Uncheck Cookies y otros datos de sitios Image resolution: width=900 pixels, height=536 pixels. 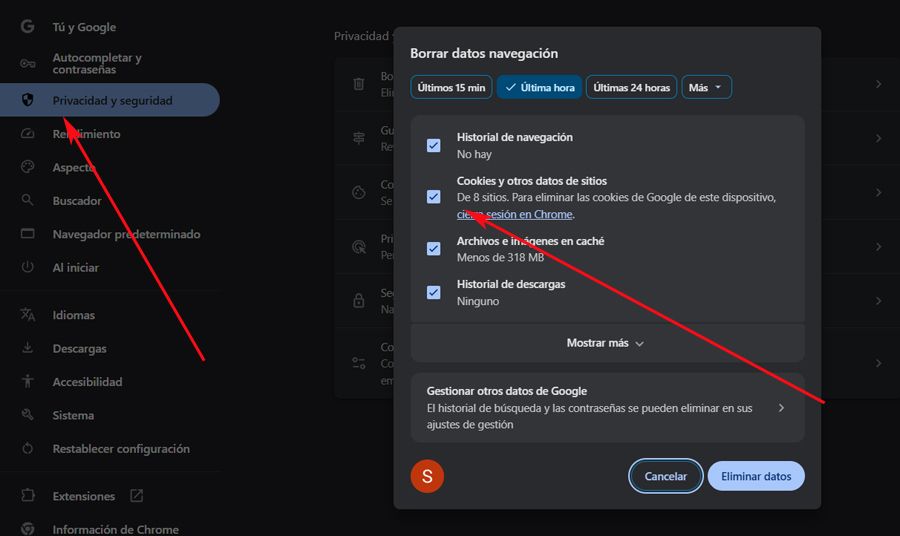pyautogui.click(x=433, y=197)
